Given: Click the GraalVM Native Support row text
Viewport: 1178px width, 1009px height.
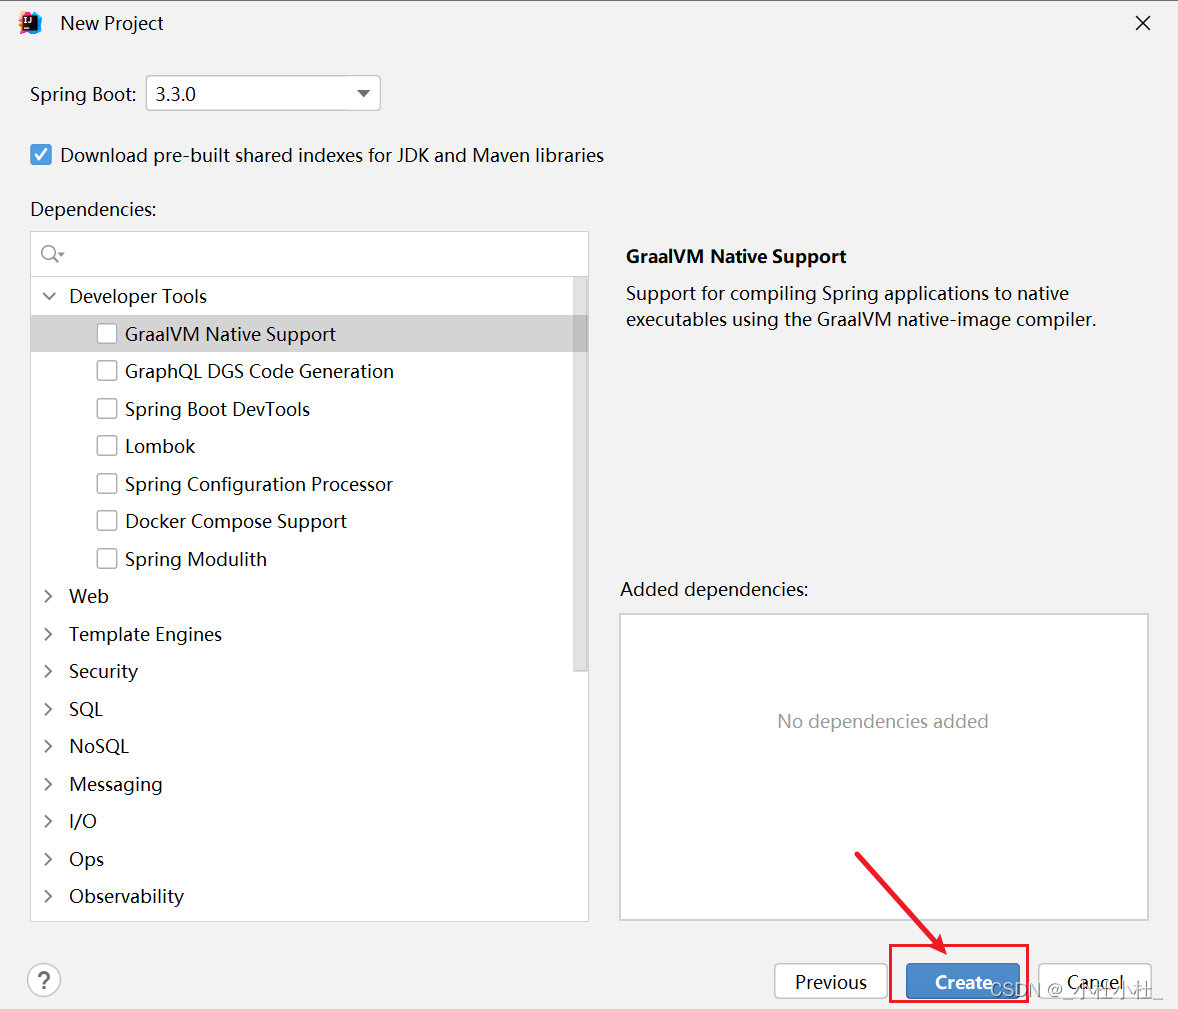Looking at the screenshot, I should (x=230, y=334).
